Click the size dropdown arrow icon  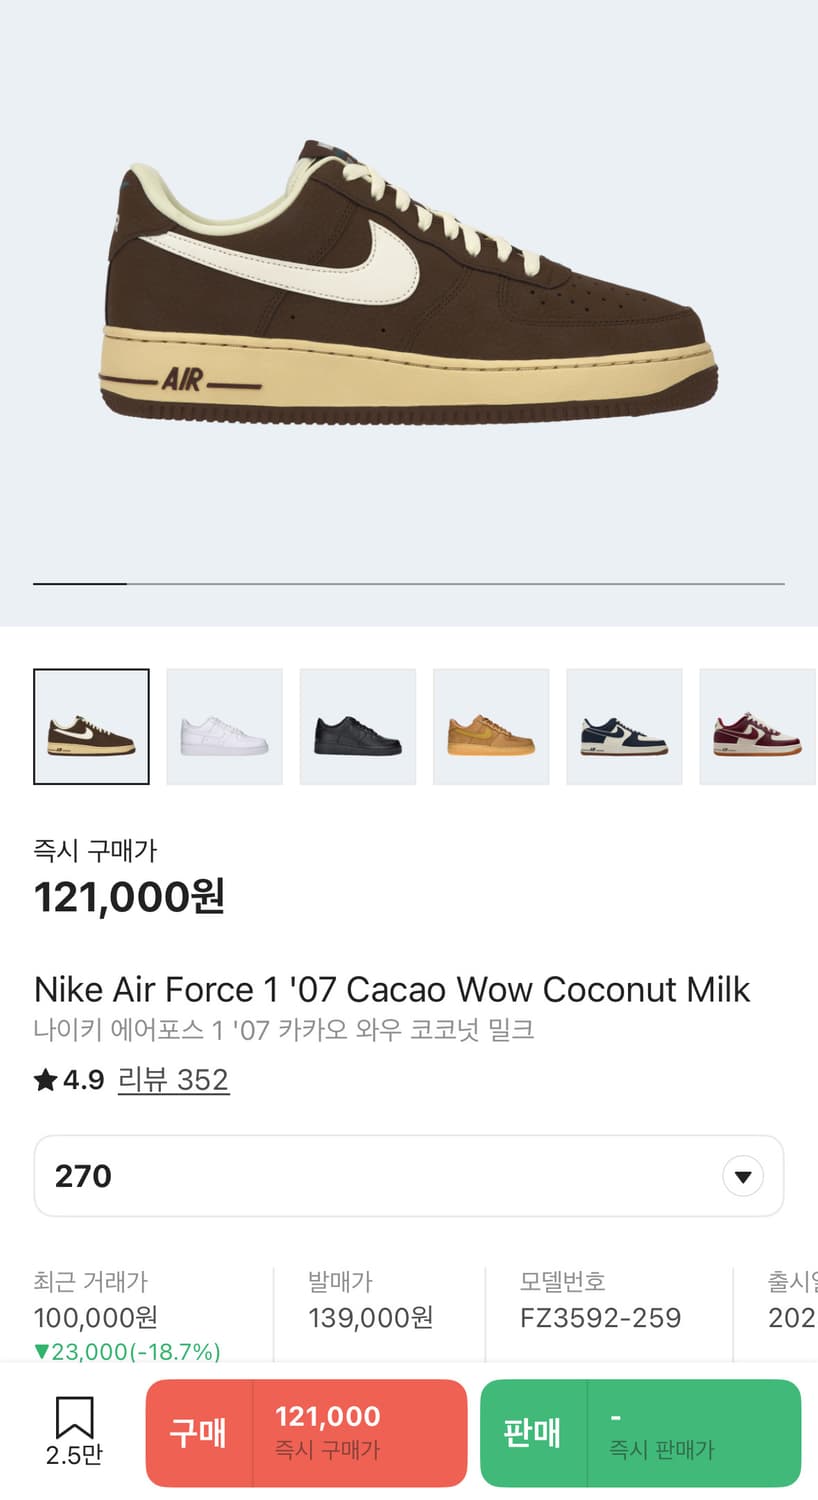point(742,1176)
